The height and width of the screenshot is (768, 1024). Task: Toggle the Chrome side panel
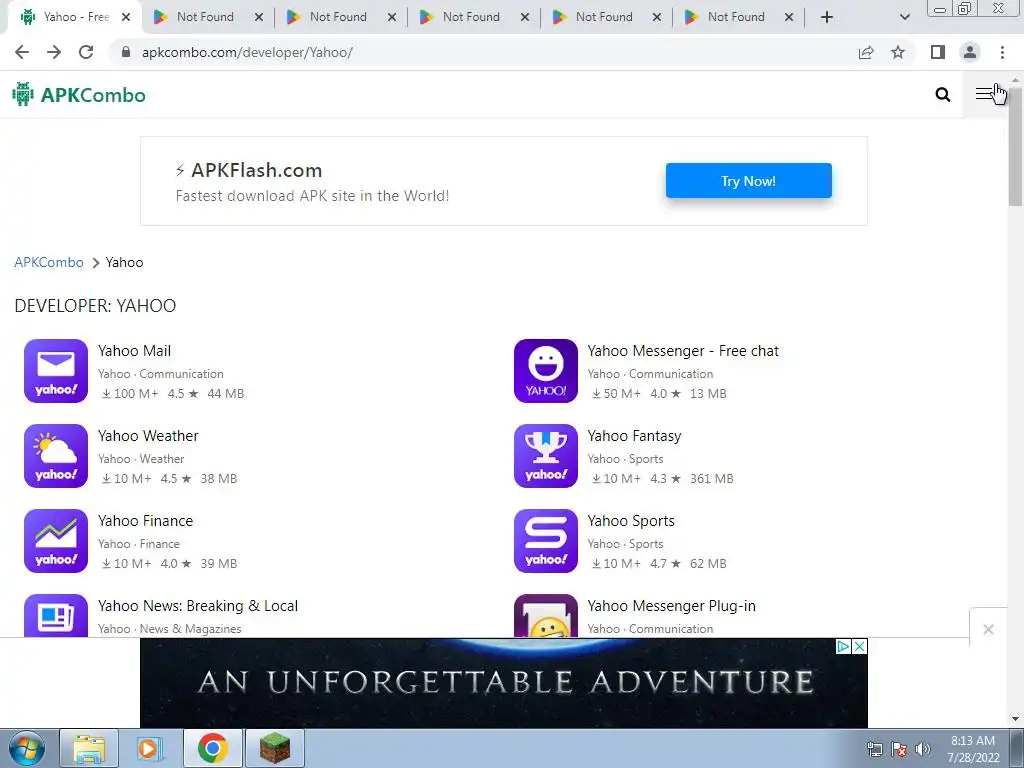(x=938, y=52)
